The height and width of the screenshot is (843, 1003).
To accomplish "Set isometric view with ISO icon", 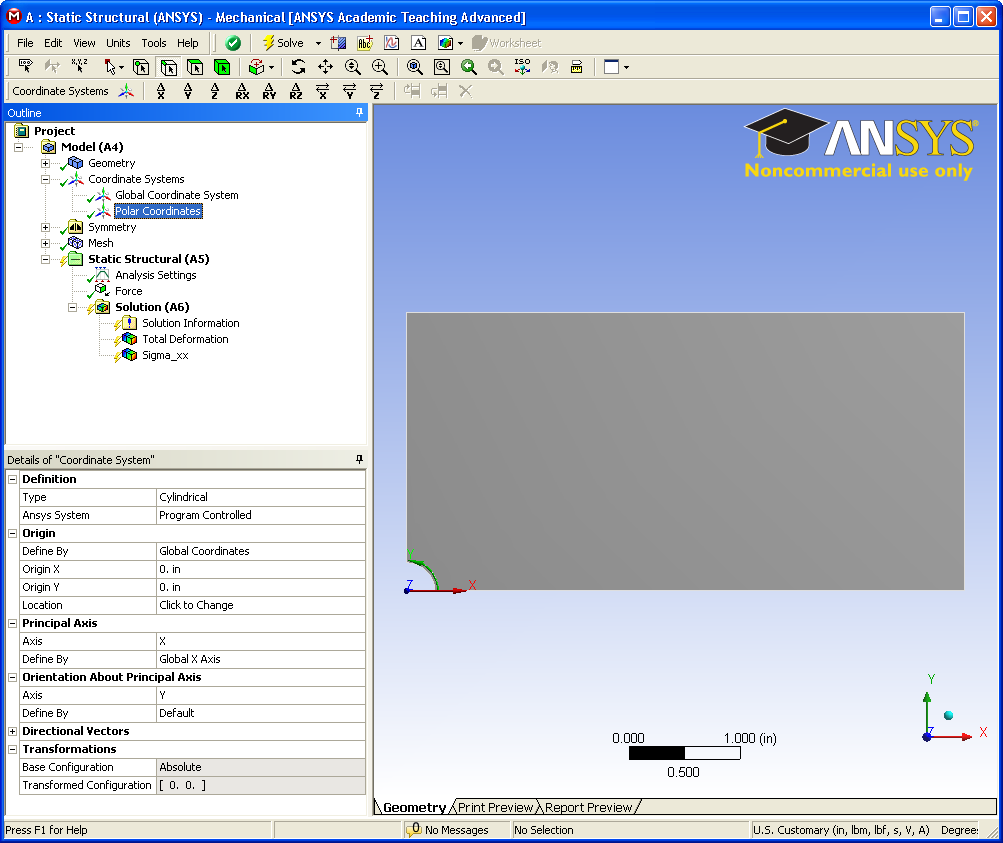I will click(x=523, y=67).
